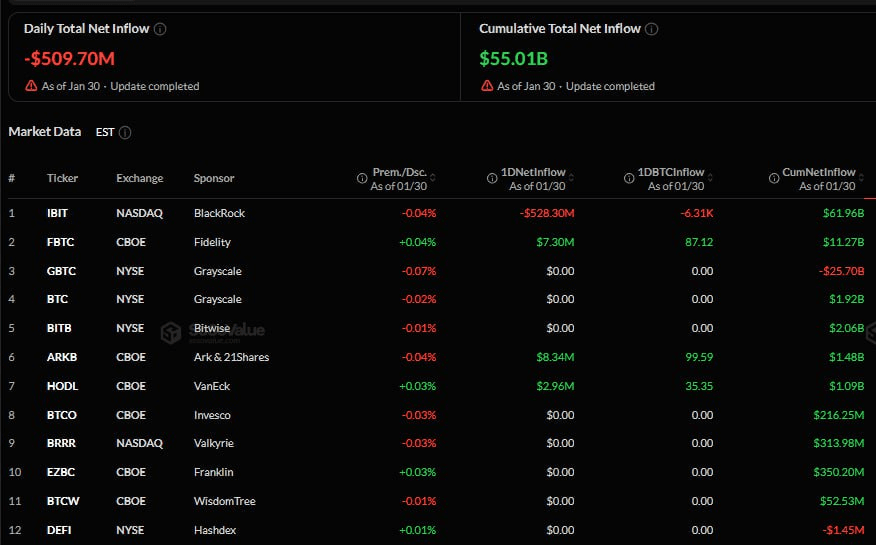Image resolution: width=876 pixels, height=545 pixels.
Task: Click WisdomTree sponsor cell
Action: coord(225,501)
